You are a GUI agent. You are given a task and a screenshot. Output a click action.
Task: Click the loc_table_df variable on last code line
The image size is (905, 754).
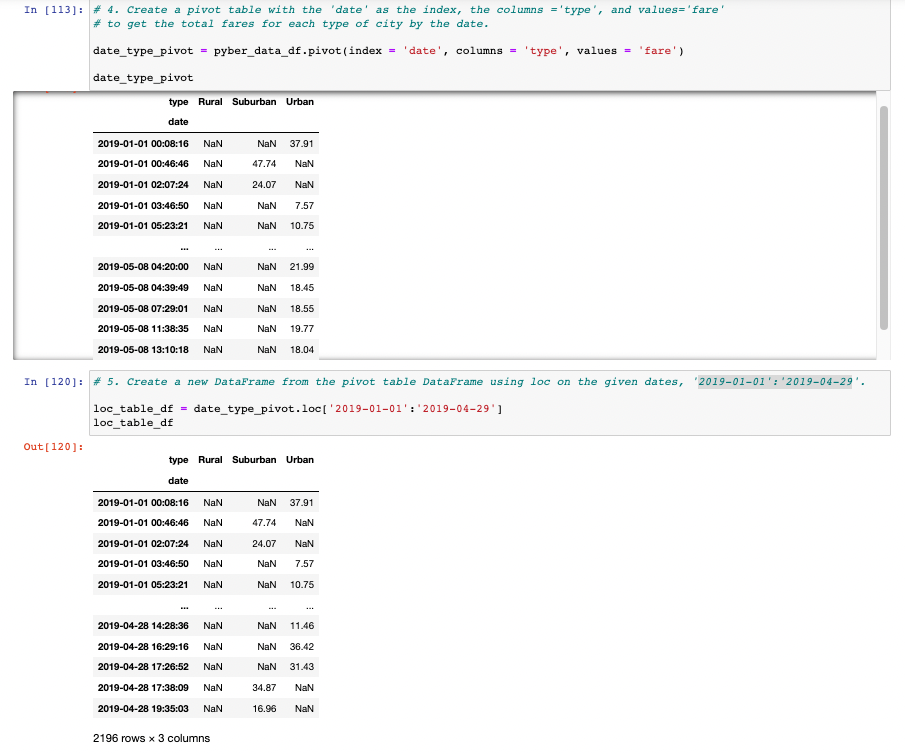[x=120, y=424]
